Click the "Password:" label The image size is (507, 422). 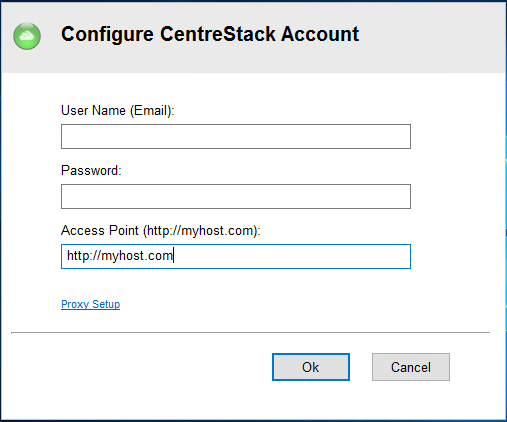click(91, 170)
